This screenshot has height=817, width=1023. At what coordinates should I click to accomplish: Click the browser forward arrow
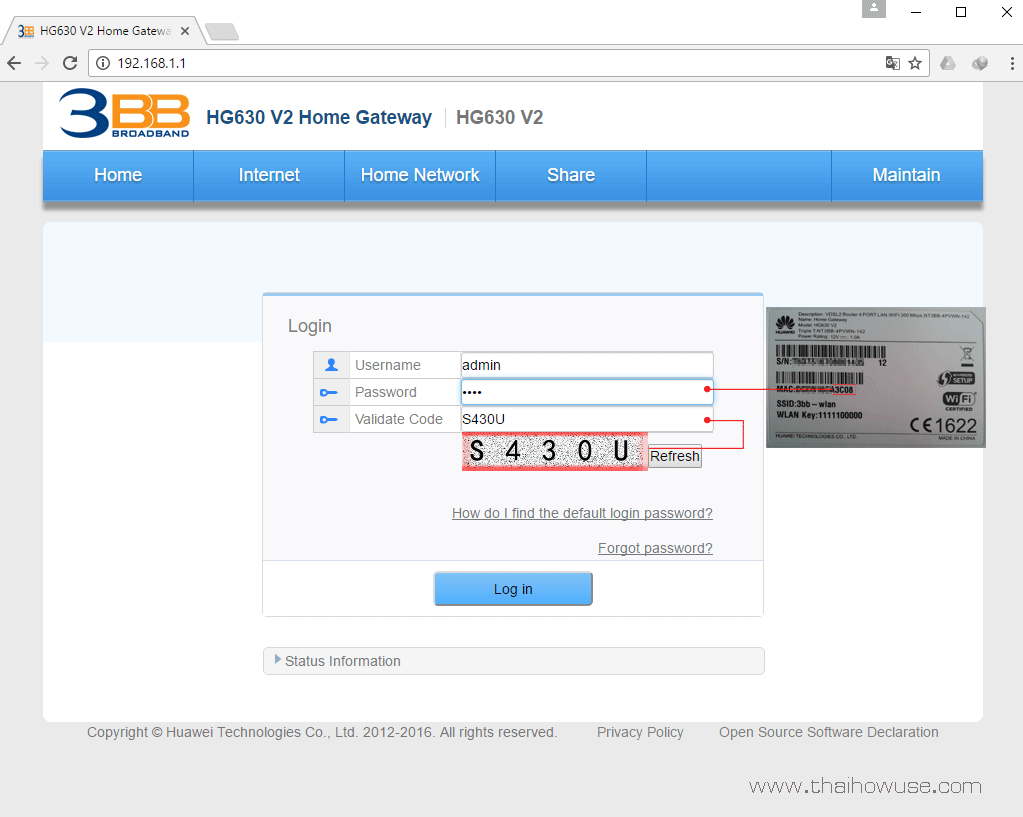coord(42,63)
